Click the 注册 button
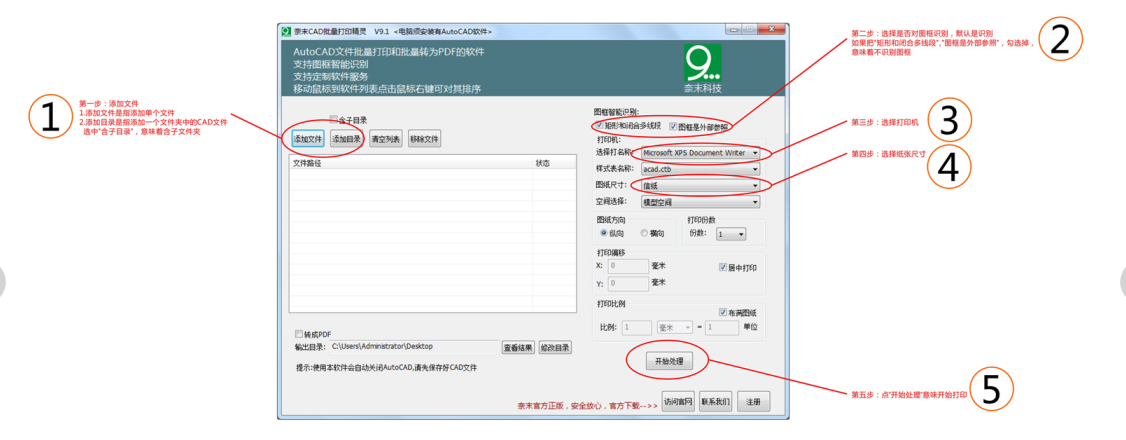The width and height of the screenshot is (1126, 440). click(753, 402)
